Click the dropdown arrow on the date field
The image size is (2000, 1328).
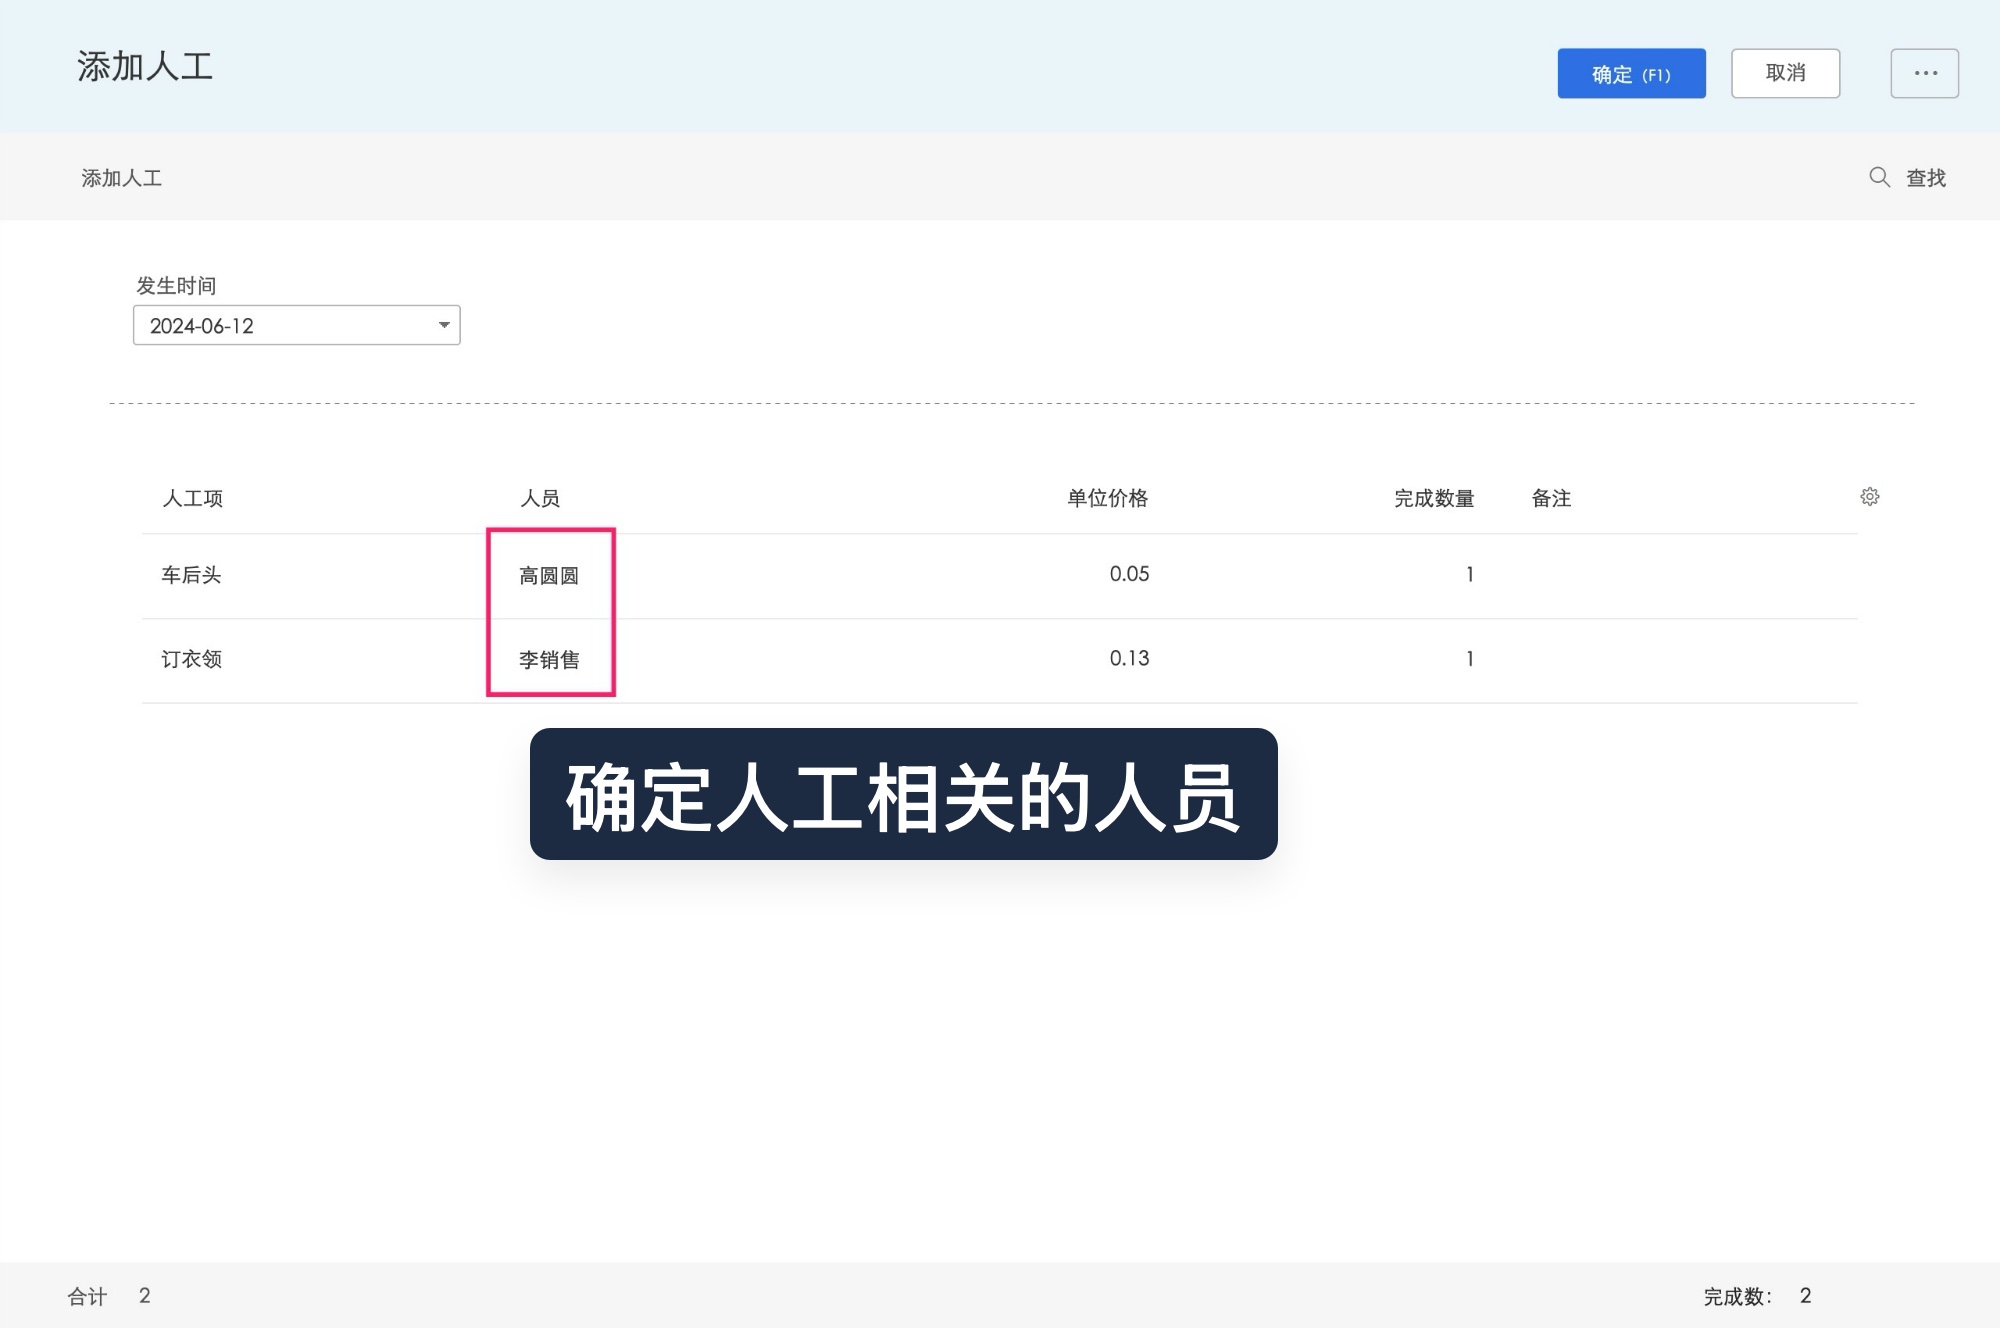click(443, 324)
